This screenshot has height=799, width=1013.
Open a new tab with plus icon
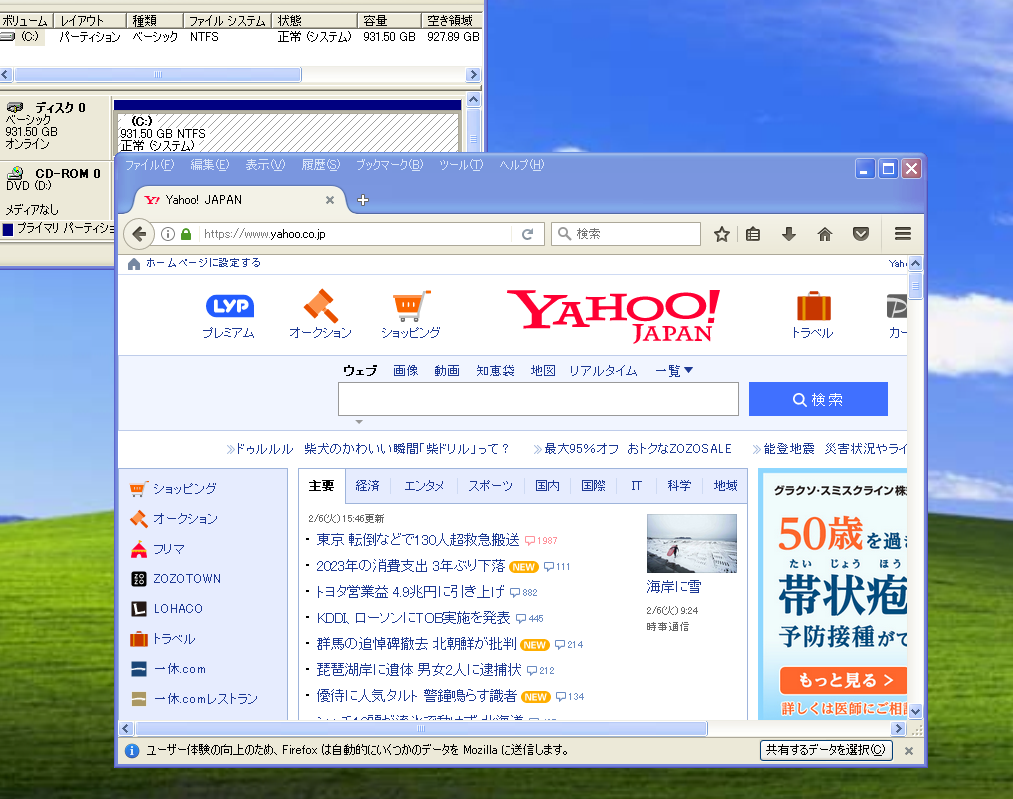[363, 200]
